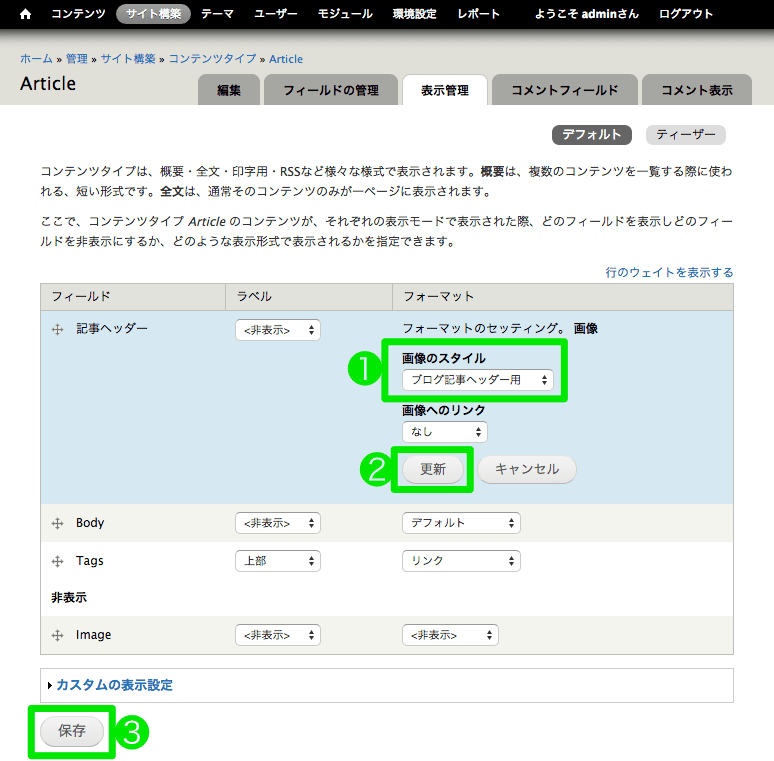774x761 pixels.
Task: Open format dropdown for Tags
Action: click(461, 561)
